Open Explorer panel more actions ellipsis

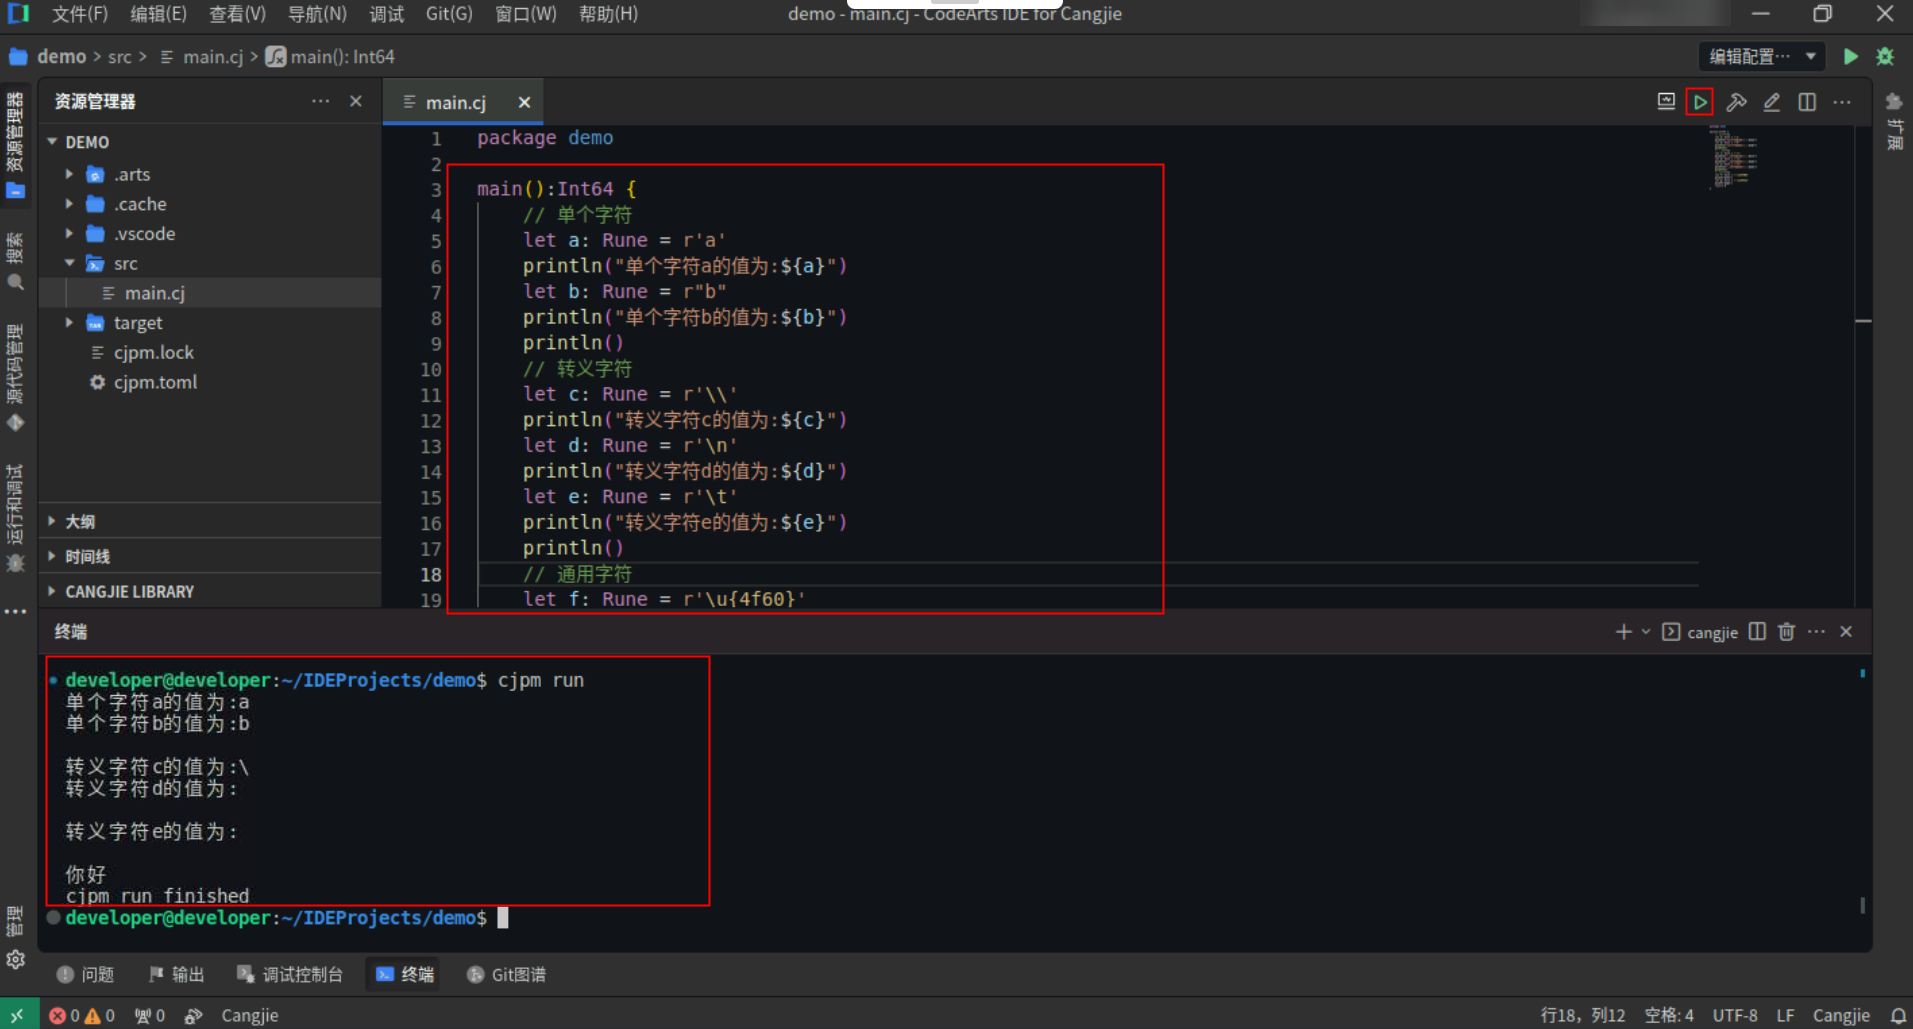pyautogui.click(x=320, y=101)
